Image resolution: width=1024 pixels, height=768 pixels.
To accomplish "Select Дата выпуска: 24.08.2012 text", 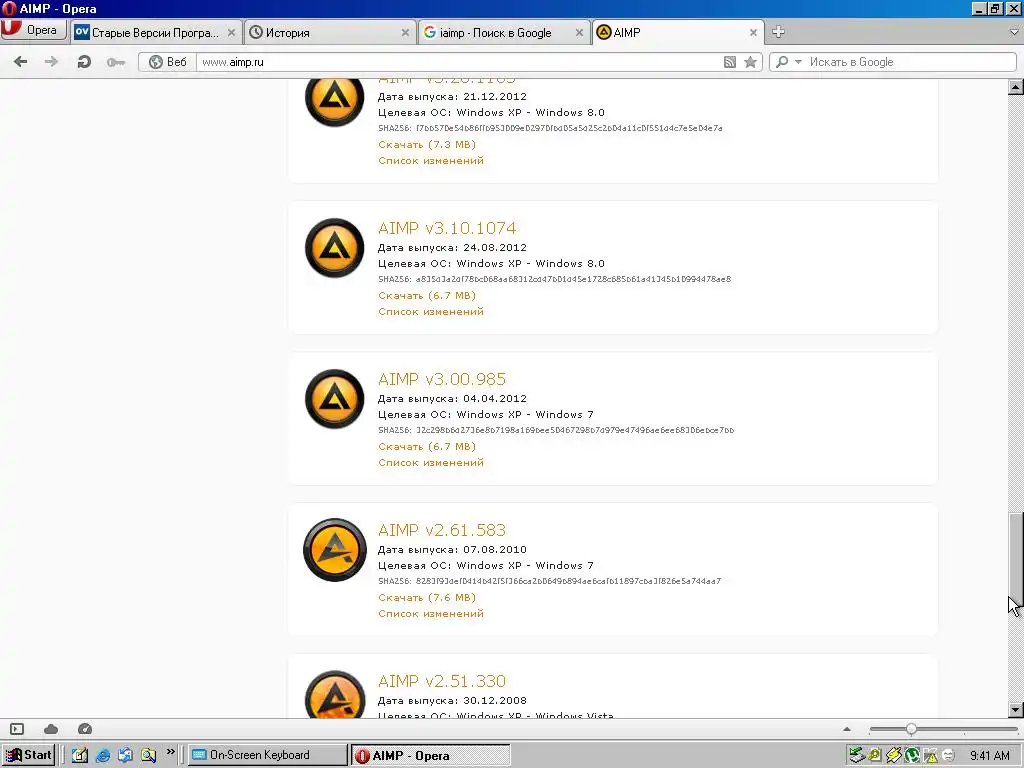I will coord(452,248).
